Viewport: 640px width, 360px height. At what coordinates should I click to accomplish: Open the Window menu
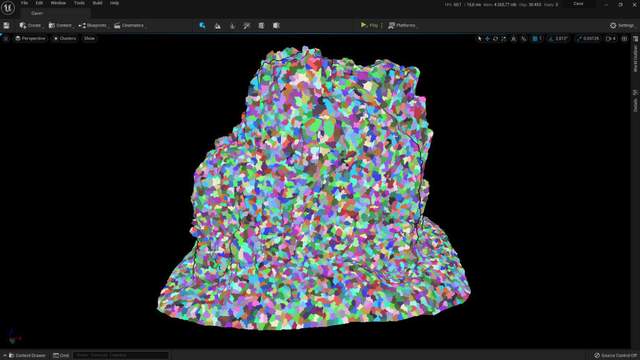coord(58,3)
